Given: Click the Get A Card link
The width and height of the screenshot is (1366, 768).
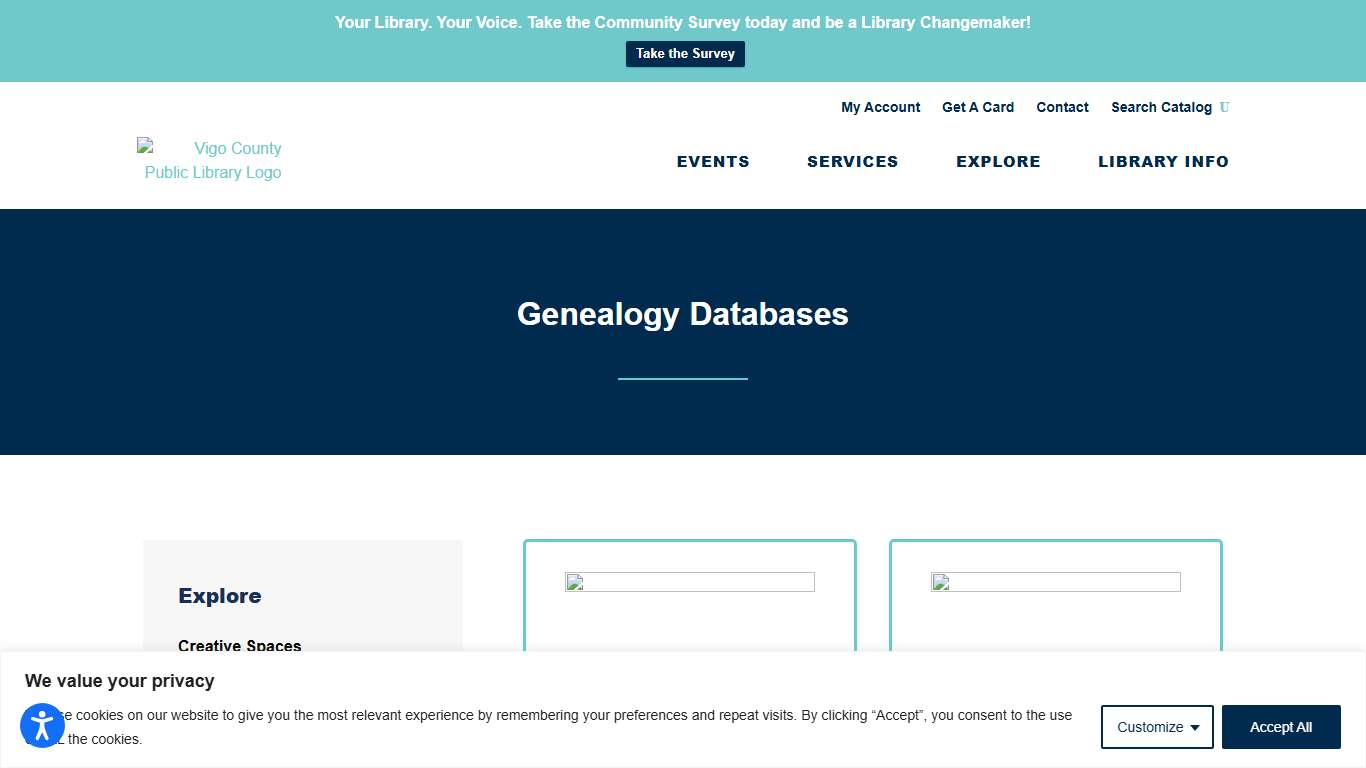Looking at the screenshot, I should pyautogui.click(x=977, y=107).
